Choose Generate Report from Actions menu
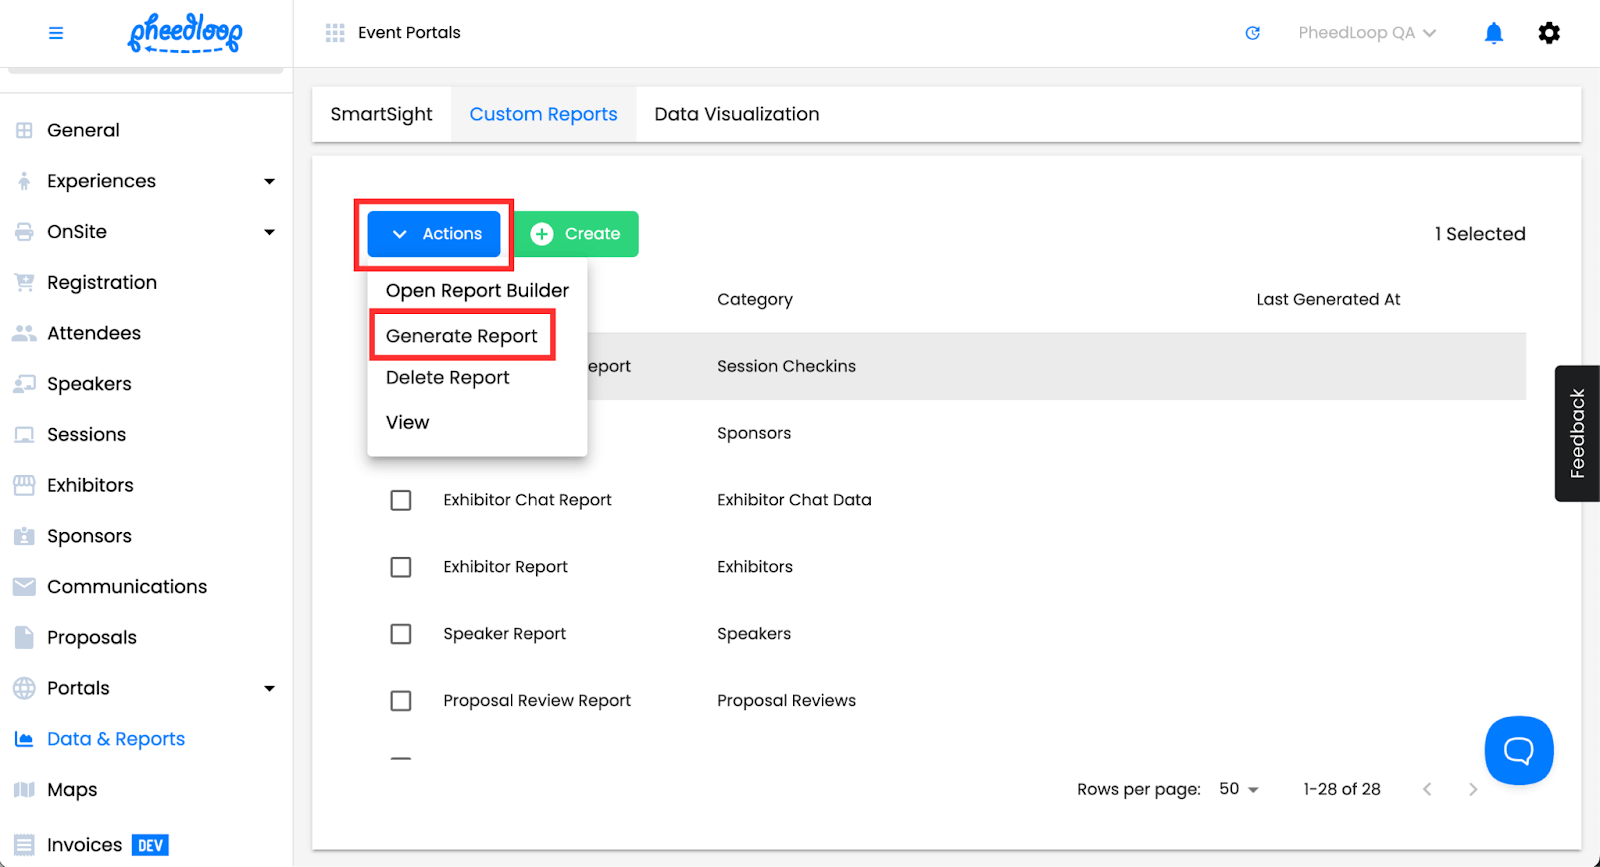1600x867 pixels. point(462,336)
